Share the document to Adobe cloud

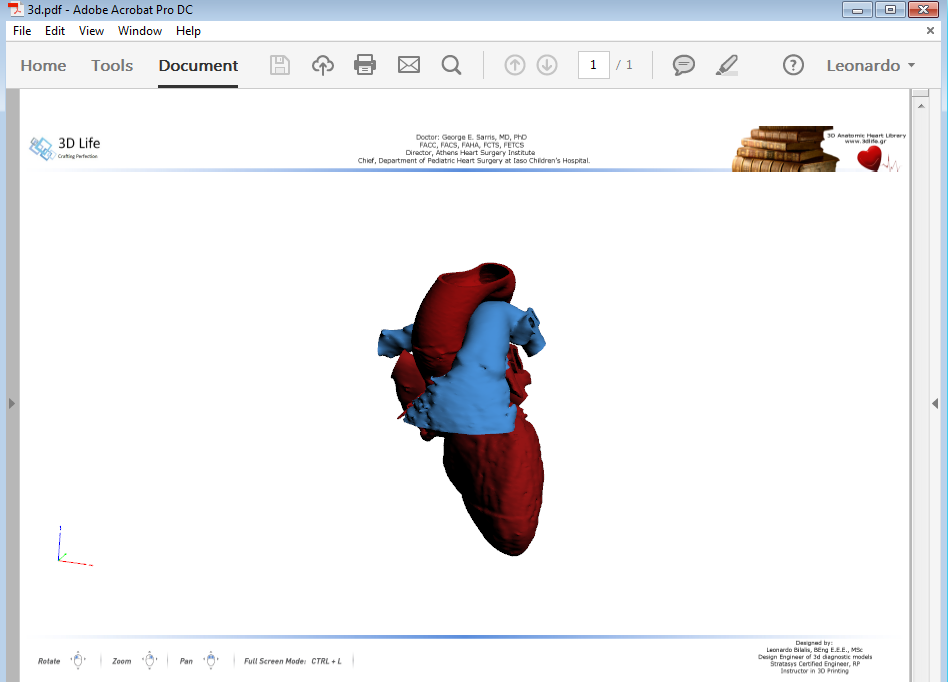point(322,65)
